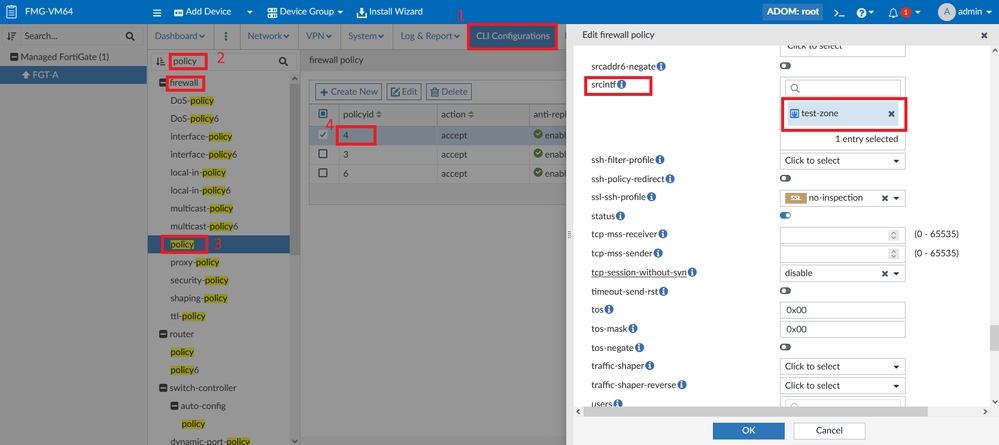Screen dimensions: 999x445
Task: Check the checkbox for policyid 6
Action: (x=323, y=173)
